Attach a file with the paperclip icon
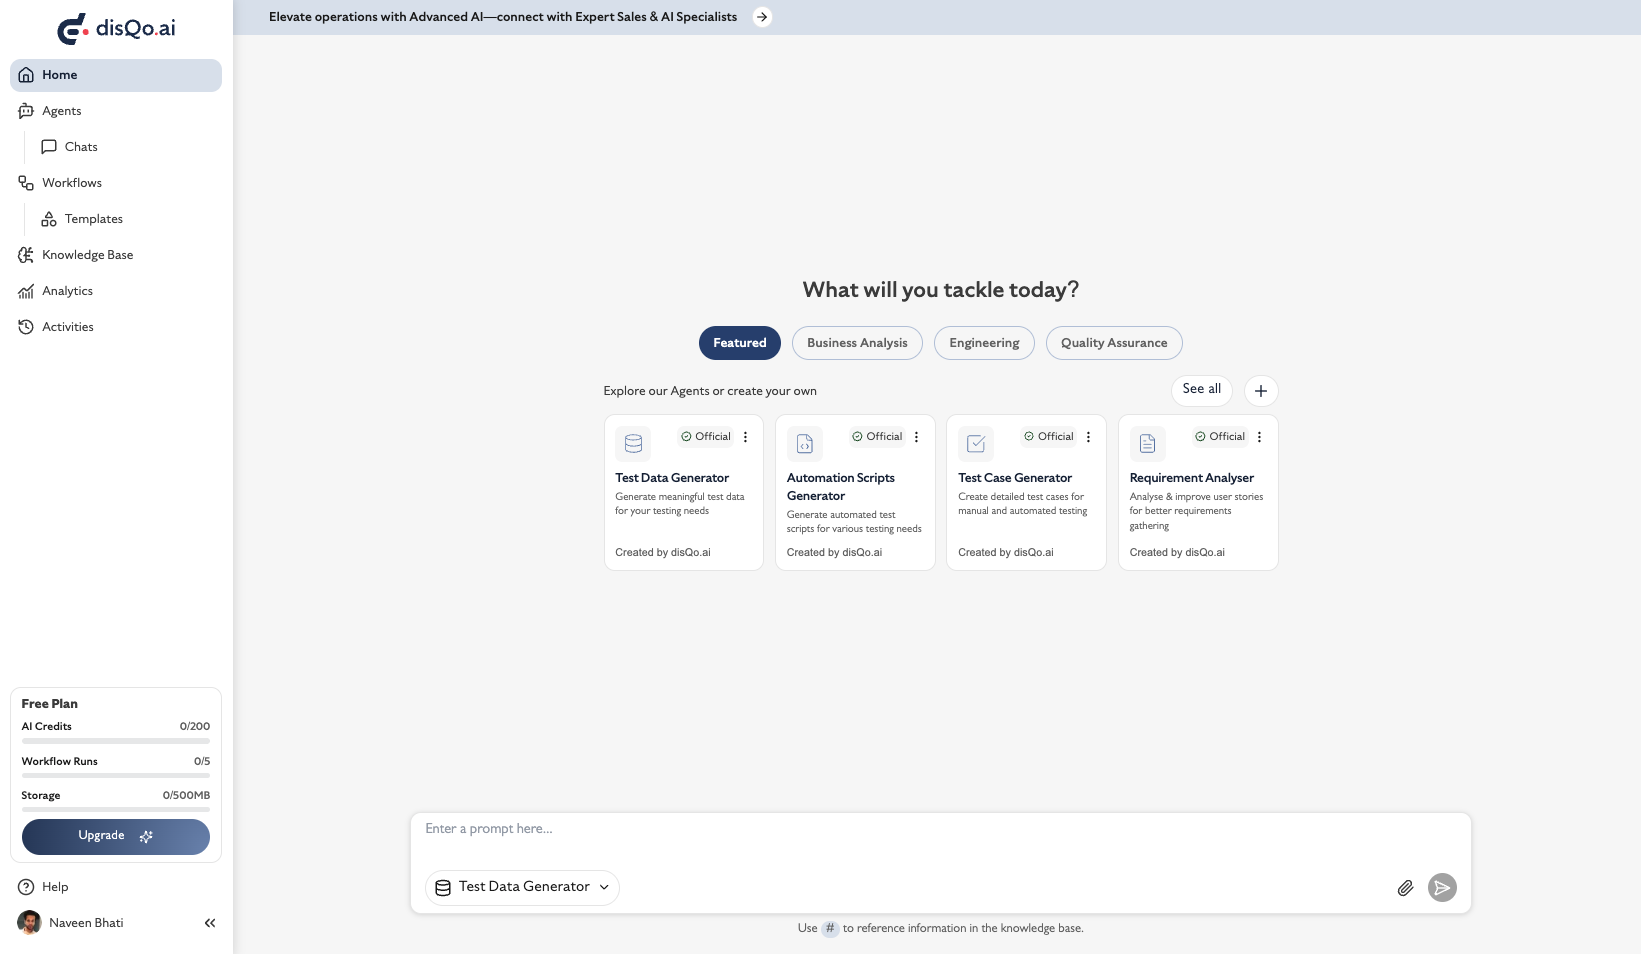 click(1405, 887)
